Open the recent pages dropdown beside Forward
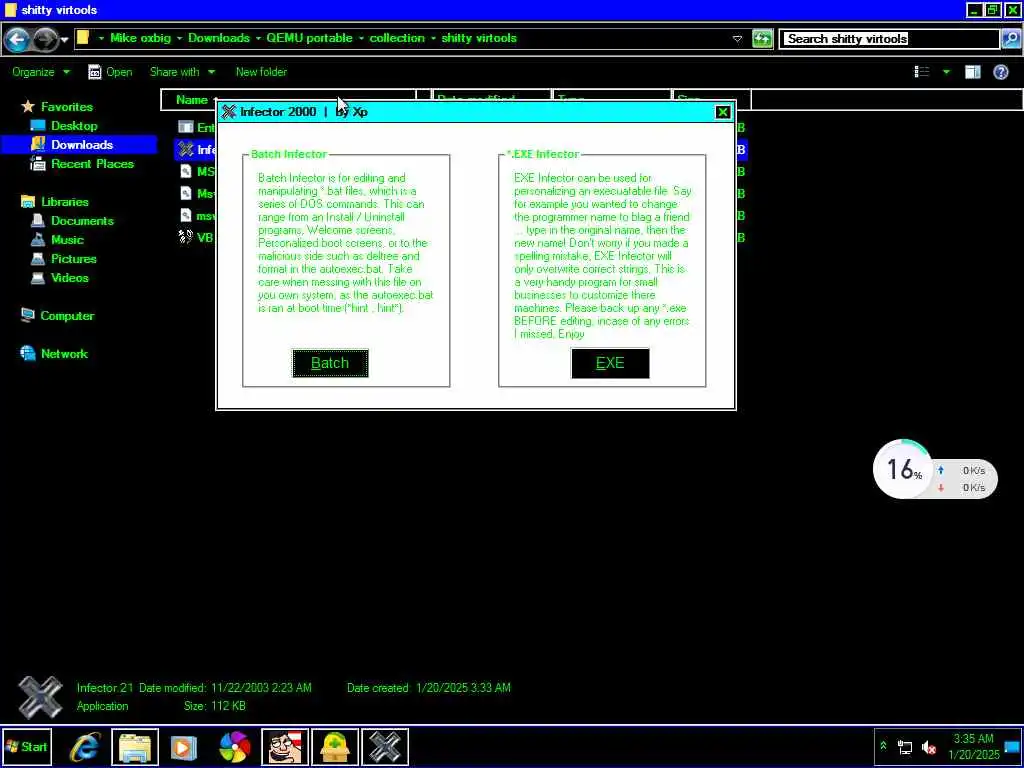The image size is (1024, 768). point(64,40)
